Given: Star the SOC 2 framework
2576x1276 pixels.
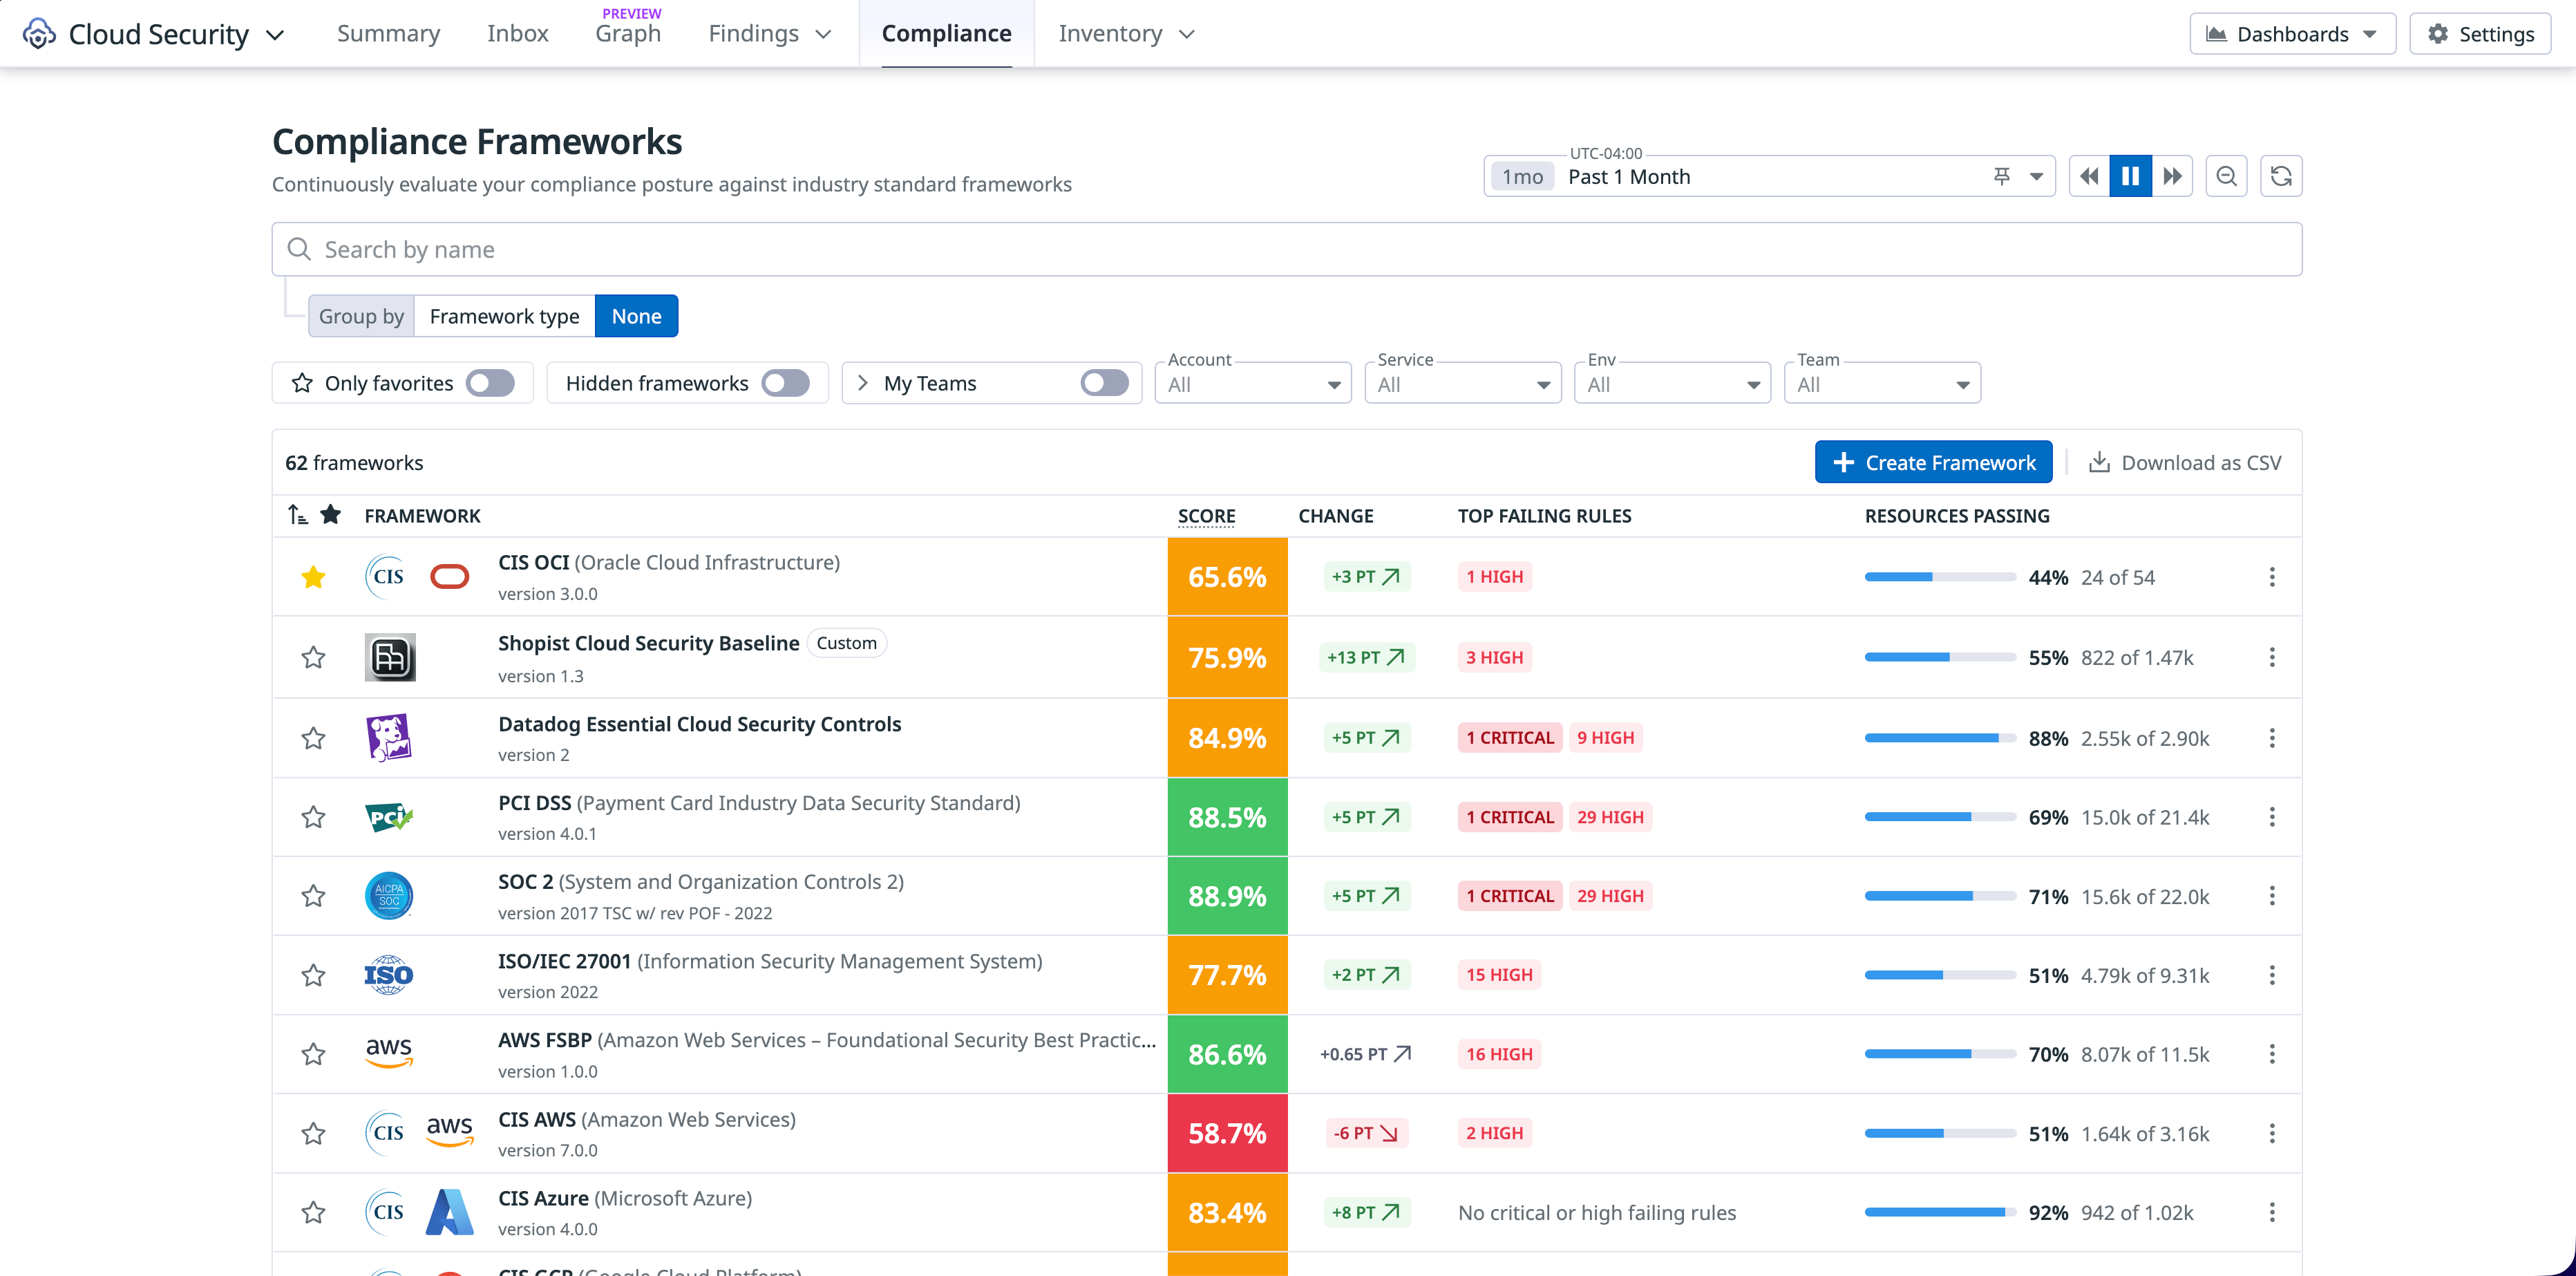Looking at the screenshot, I should pos(313,896).
